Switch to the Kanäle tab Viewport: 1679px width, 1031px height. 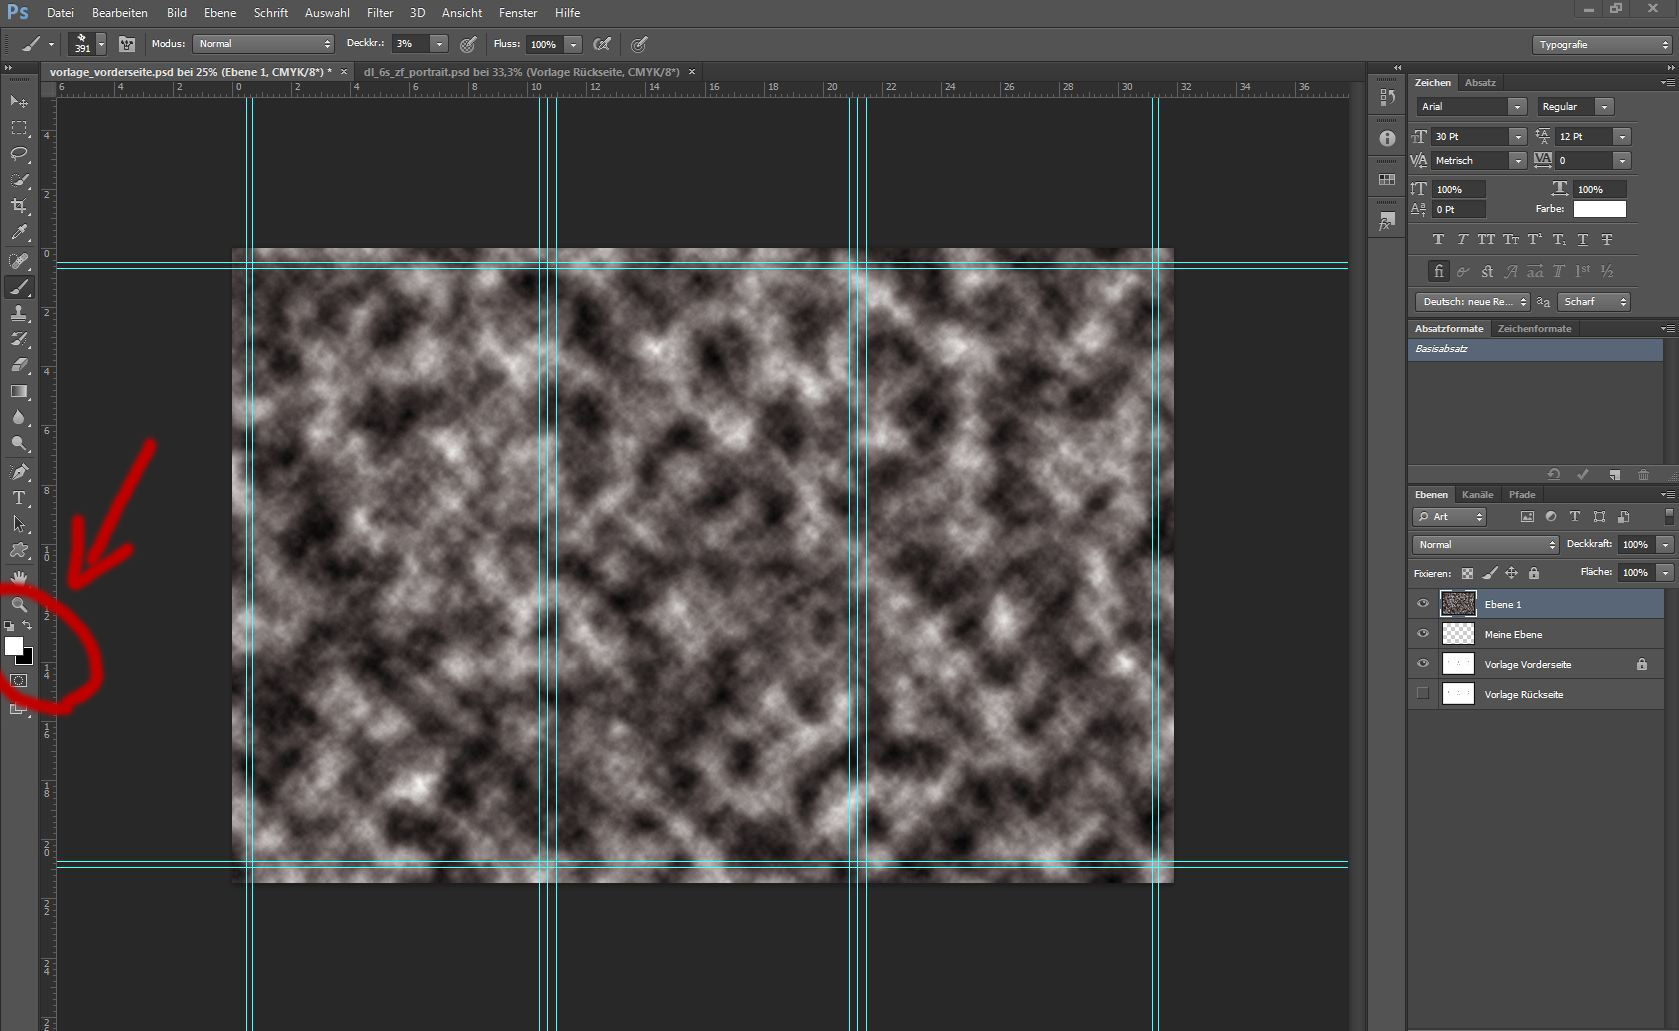click(x=1477, y=495)
